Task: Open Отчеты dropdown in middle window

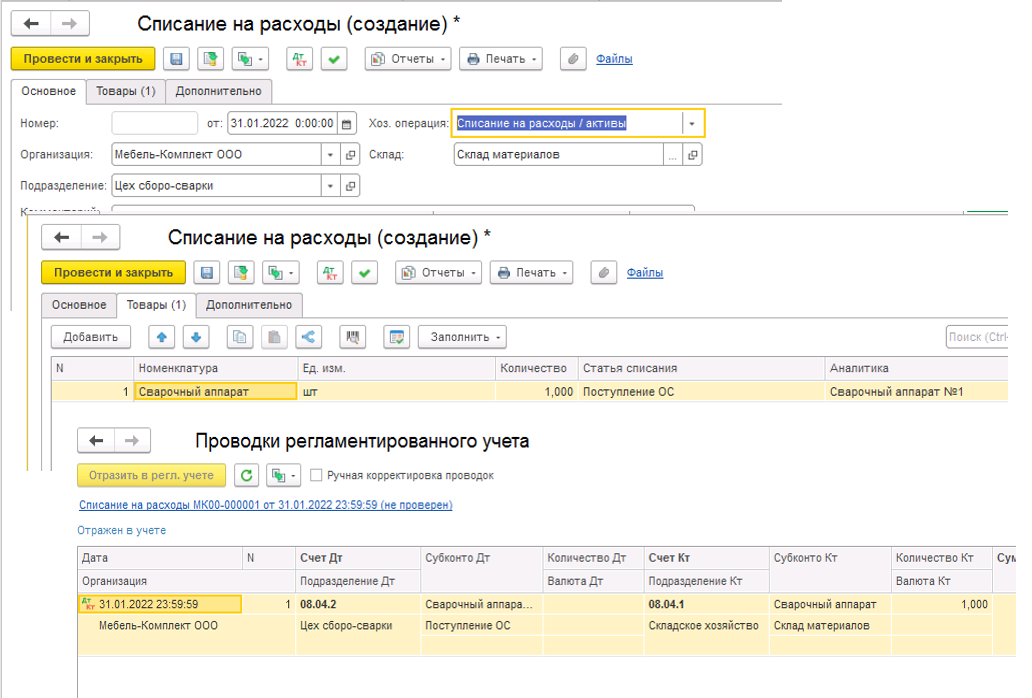Action: click(x=438, y=272)
